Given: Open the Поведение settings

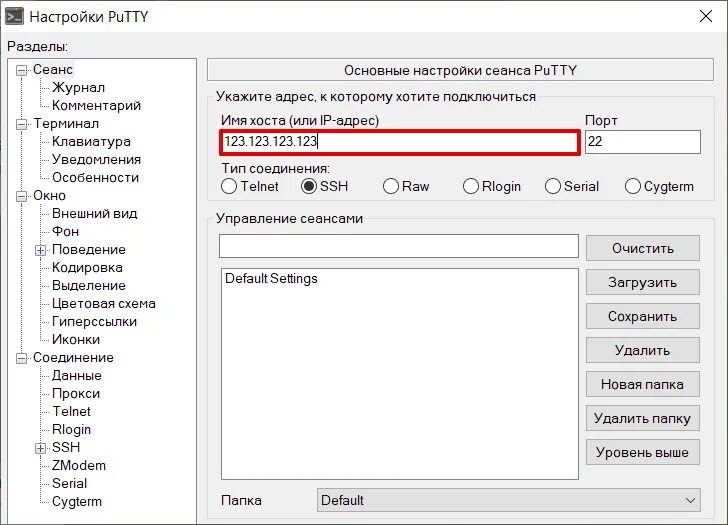Looking at the screenshot, I should click(x=89, y=250).
